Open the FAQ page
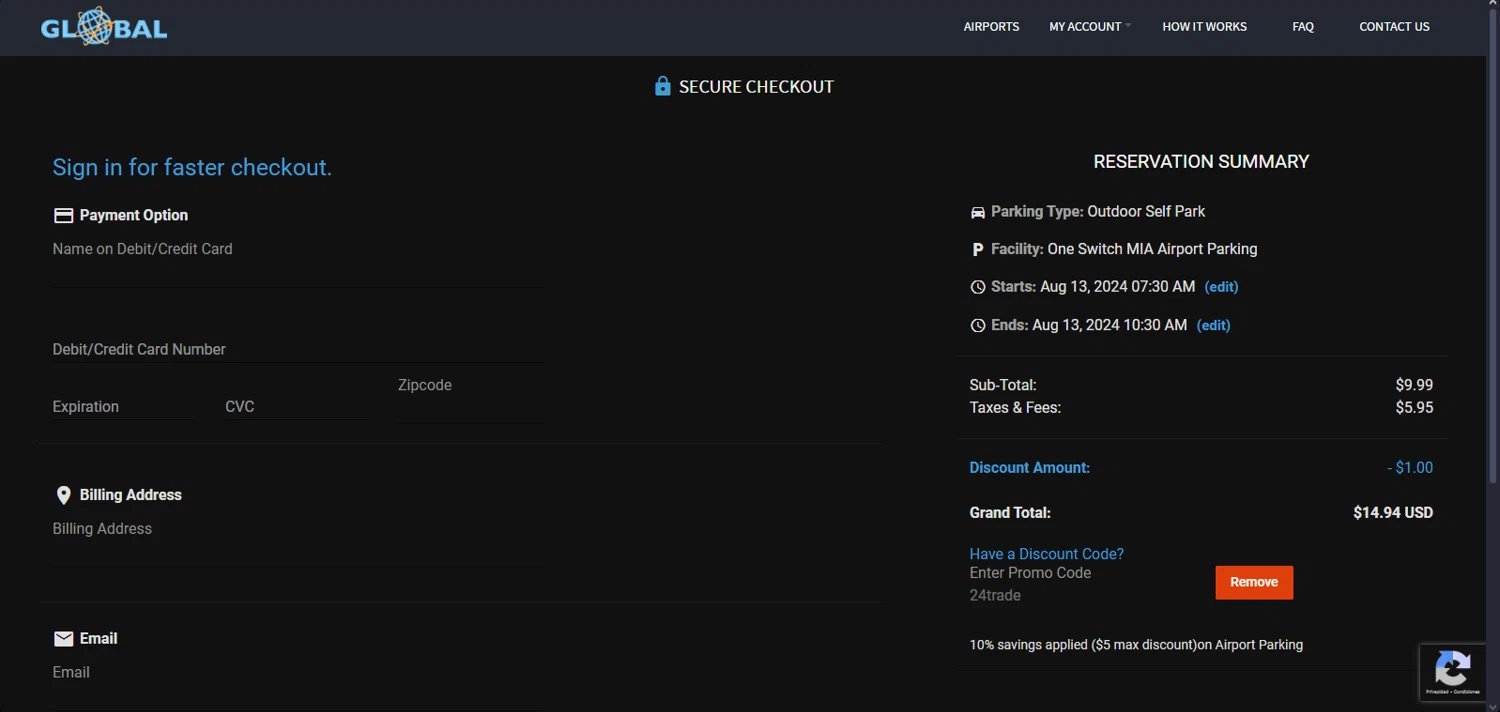1500x712 pixels. tap(1302, 27)
